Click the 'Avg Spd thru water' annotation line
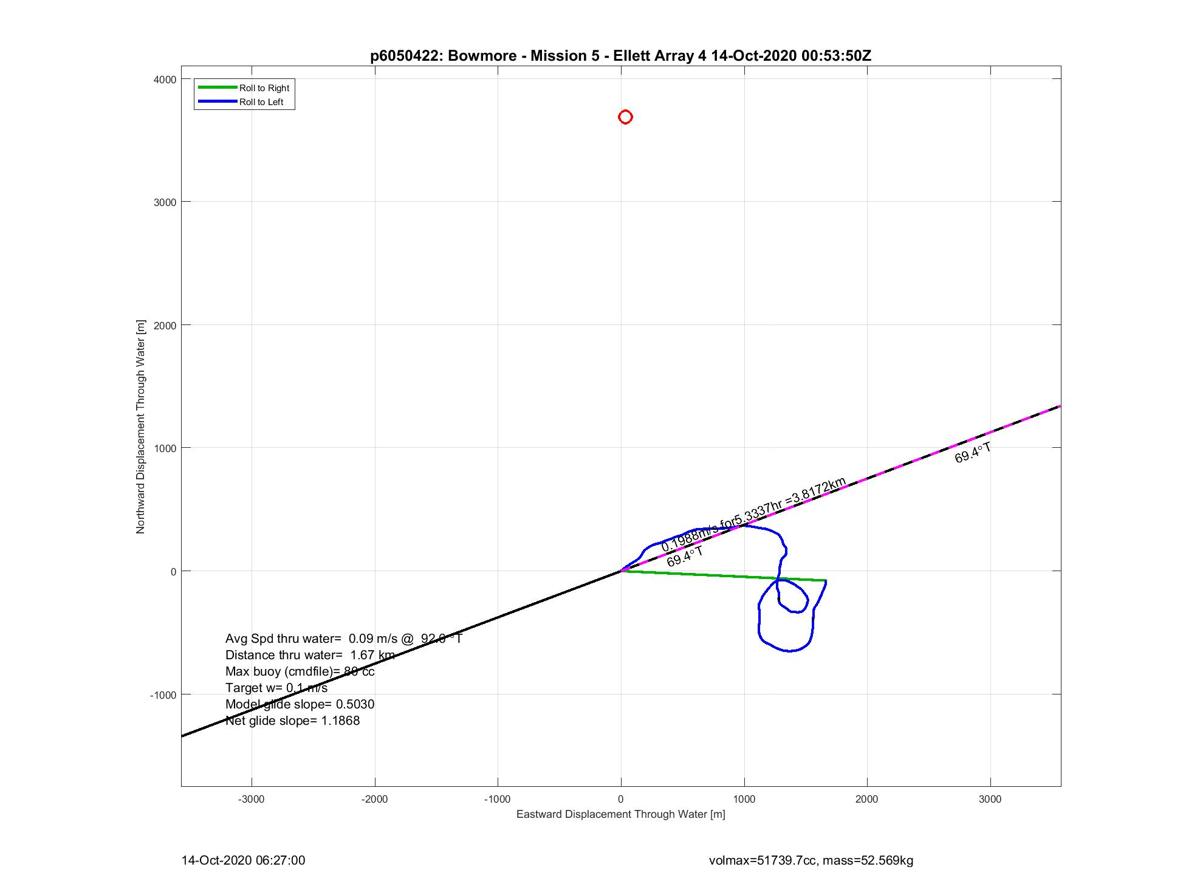 pyautogui.click(x=344, y=638)
